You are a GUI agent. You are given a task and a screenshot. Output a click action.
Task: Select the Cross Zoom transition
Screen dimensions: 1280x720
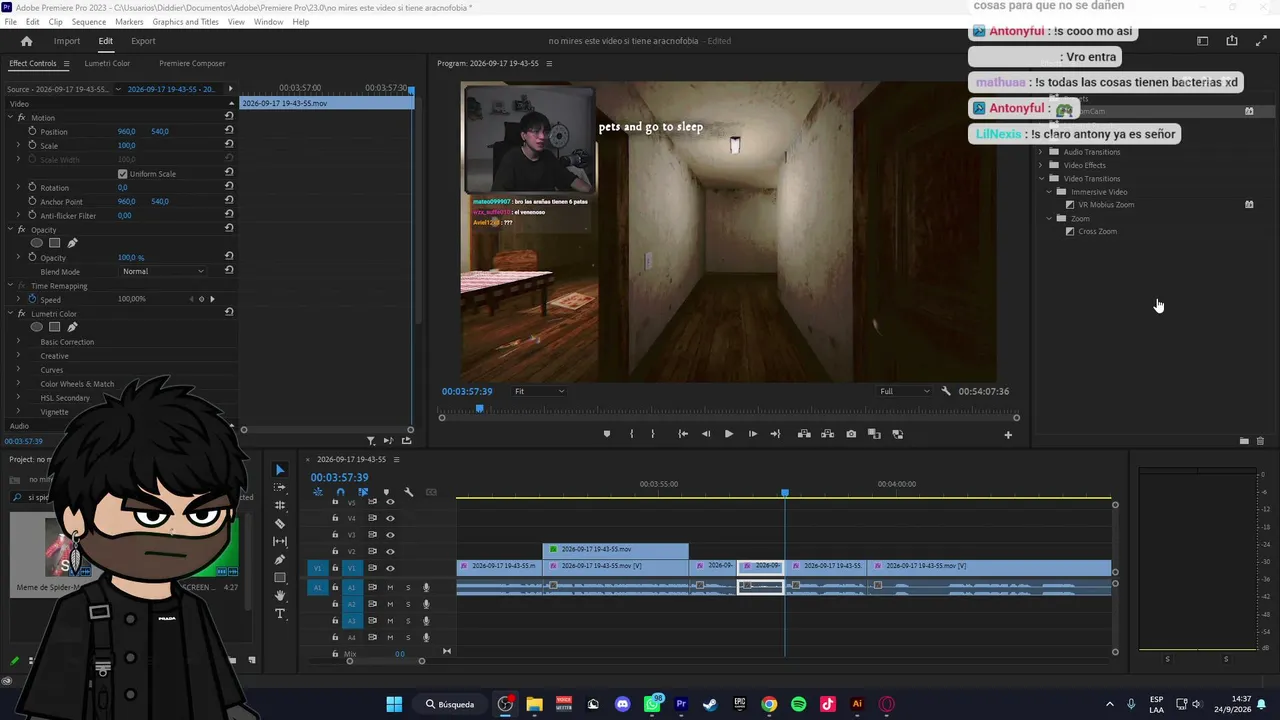click(1097, 231)
